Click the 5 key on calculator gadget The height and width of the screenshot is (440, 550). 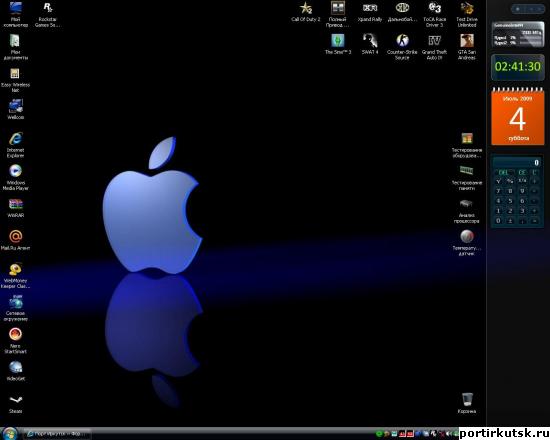point(510,201)
